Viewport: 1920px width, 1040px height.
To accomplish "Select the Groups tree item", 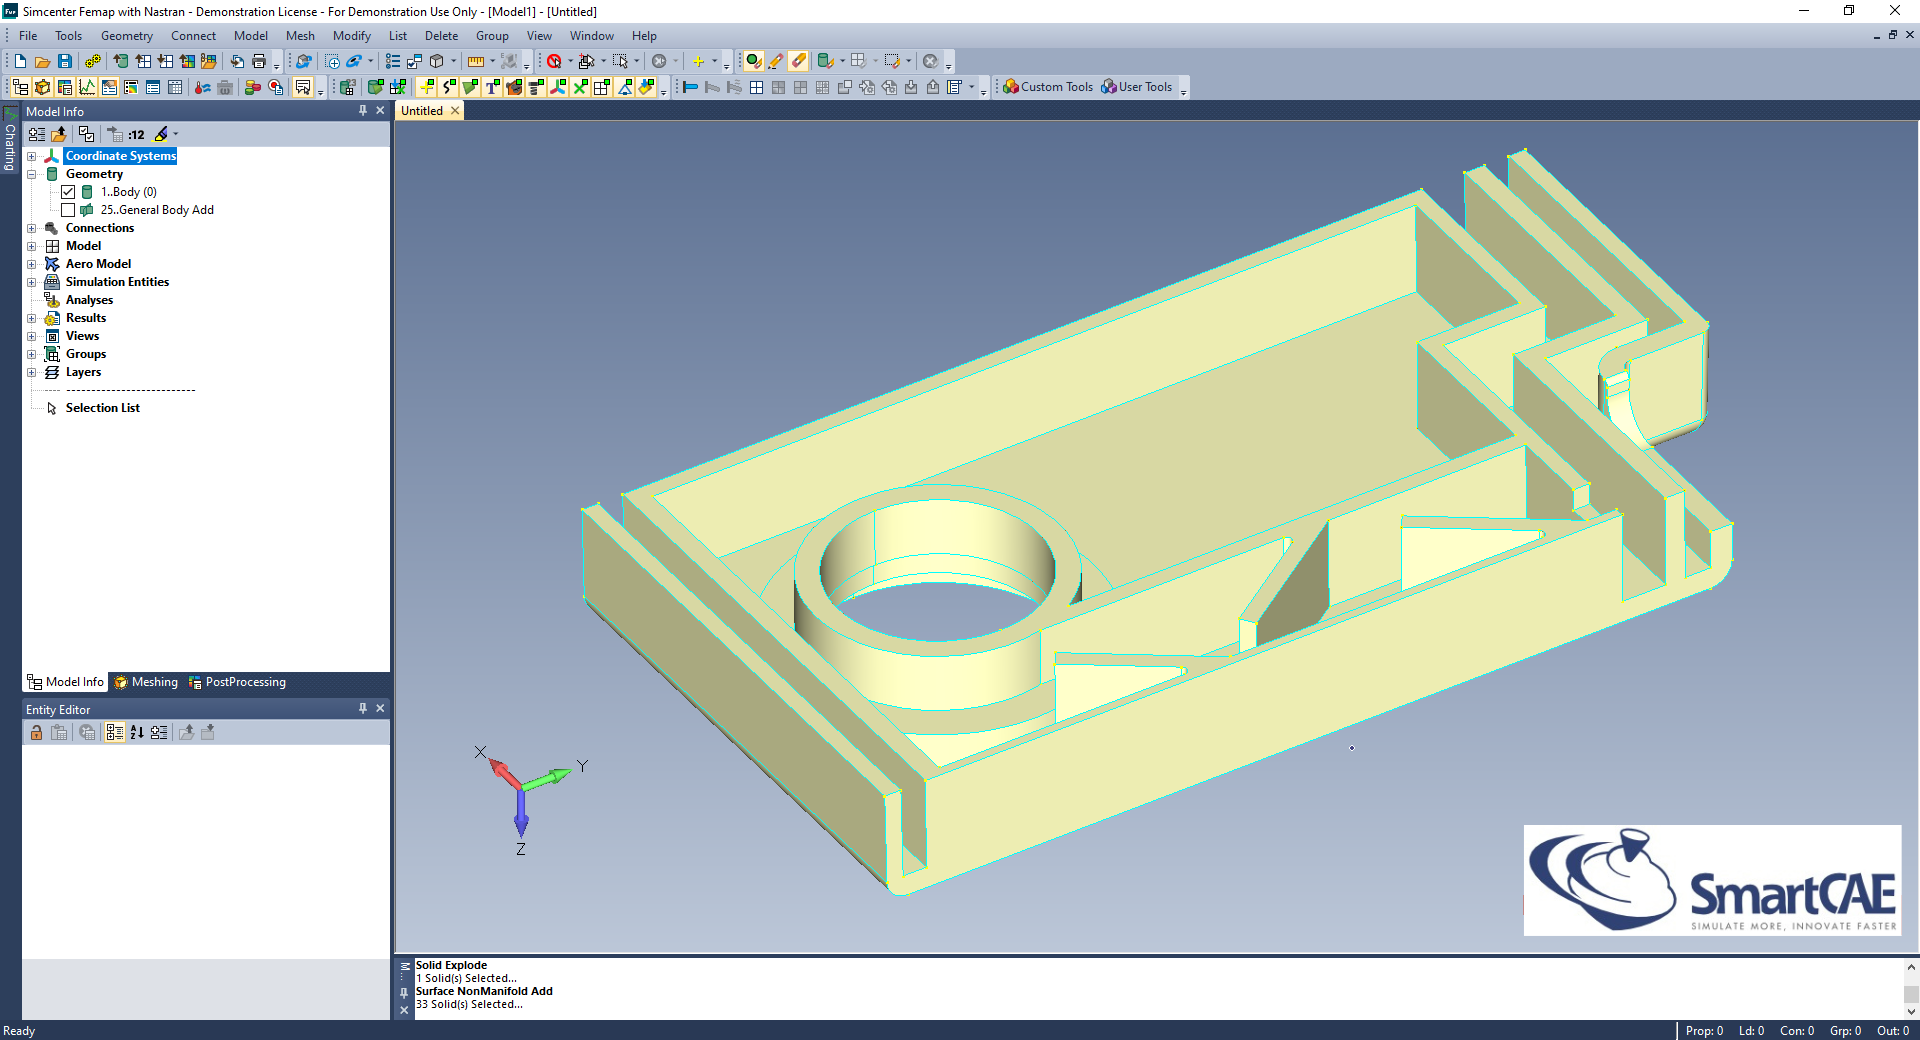I will [x=86, y=354].
